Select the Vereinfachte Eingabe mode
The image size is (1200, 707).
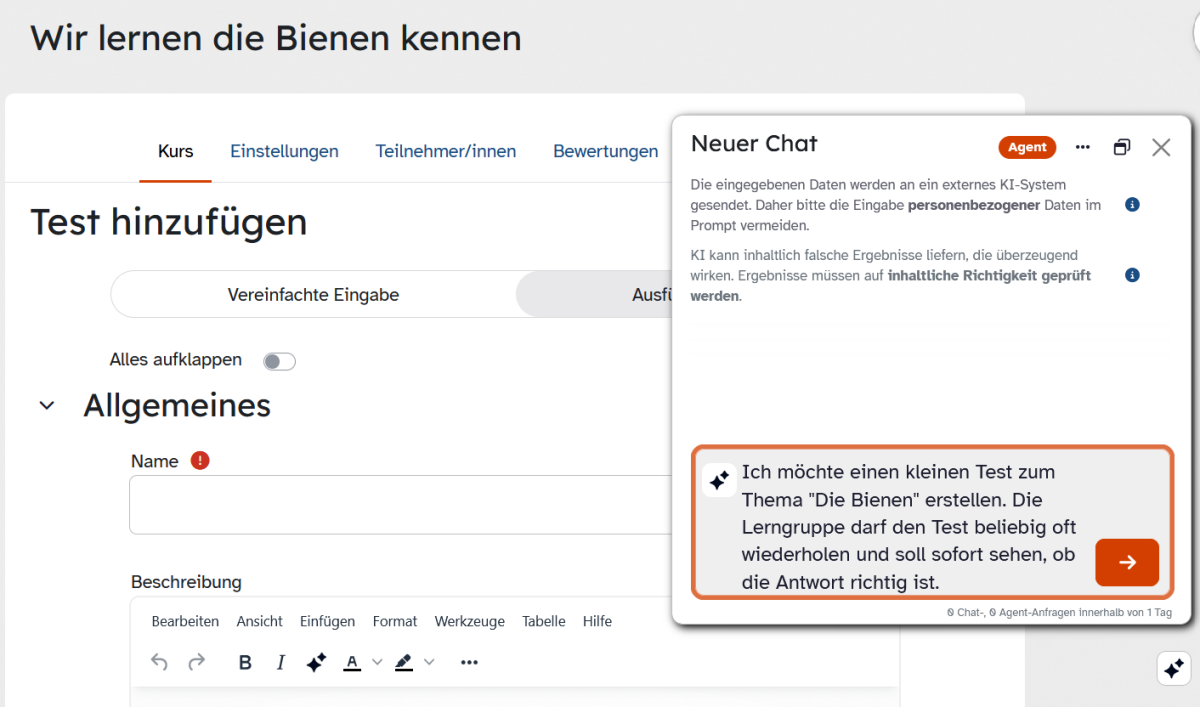tap(313, 295)
